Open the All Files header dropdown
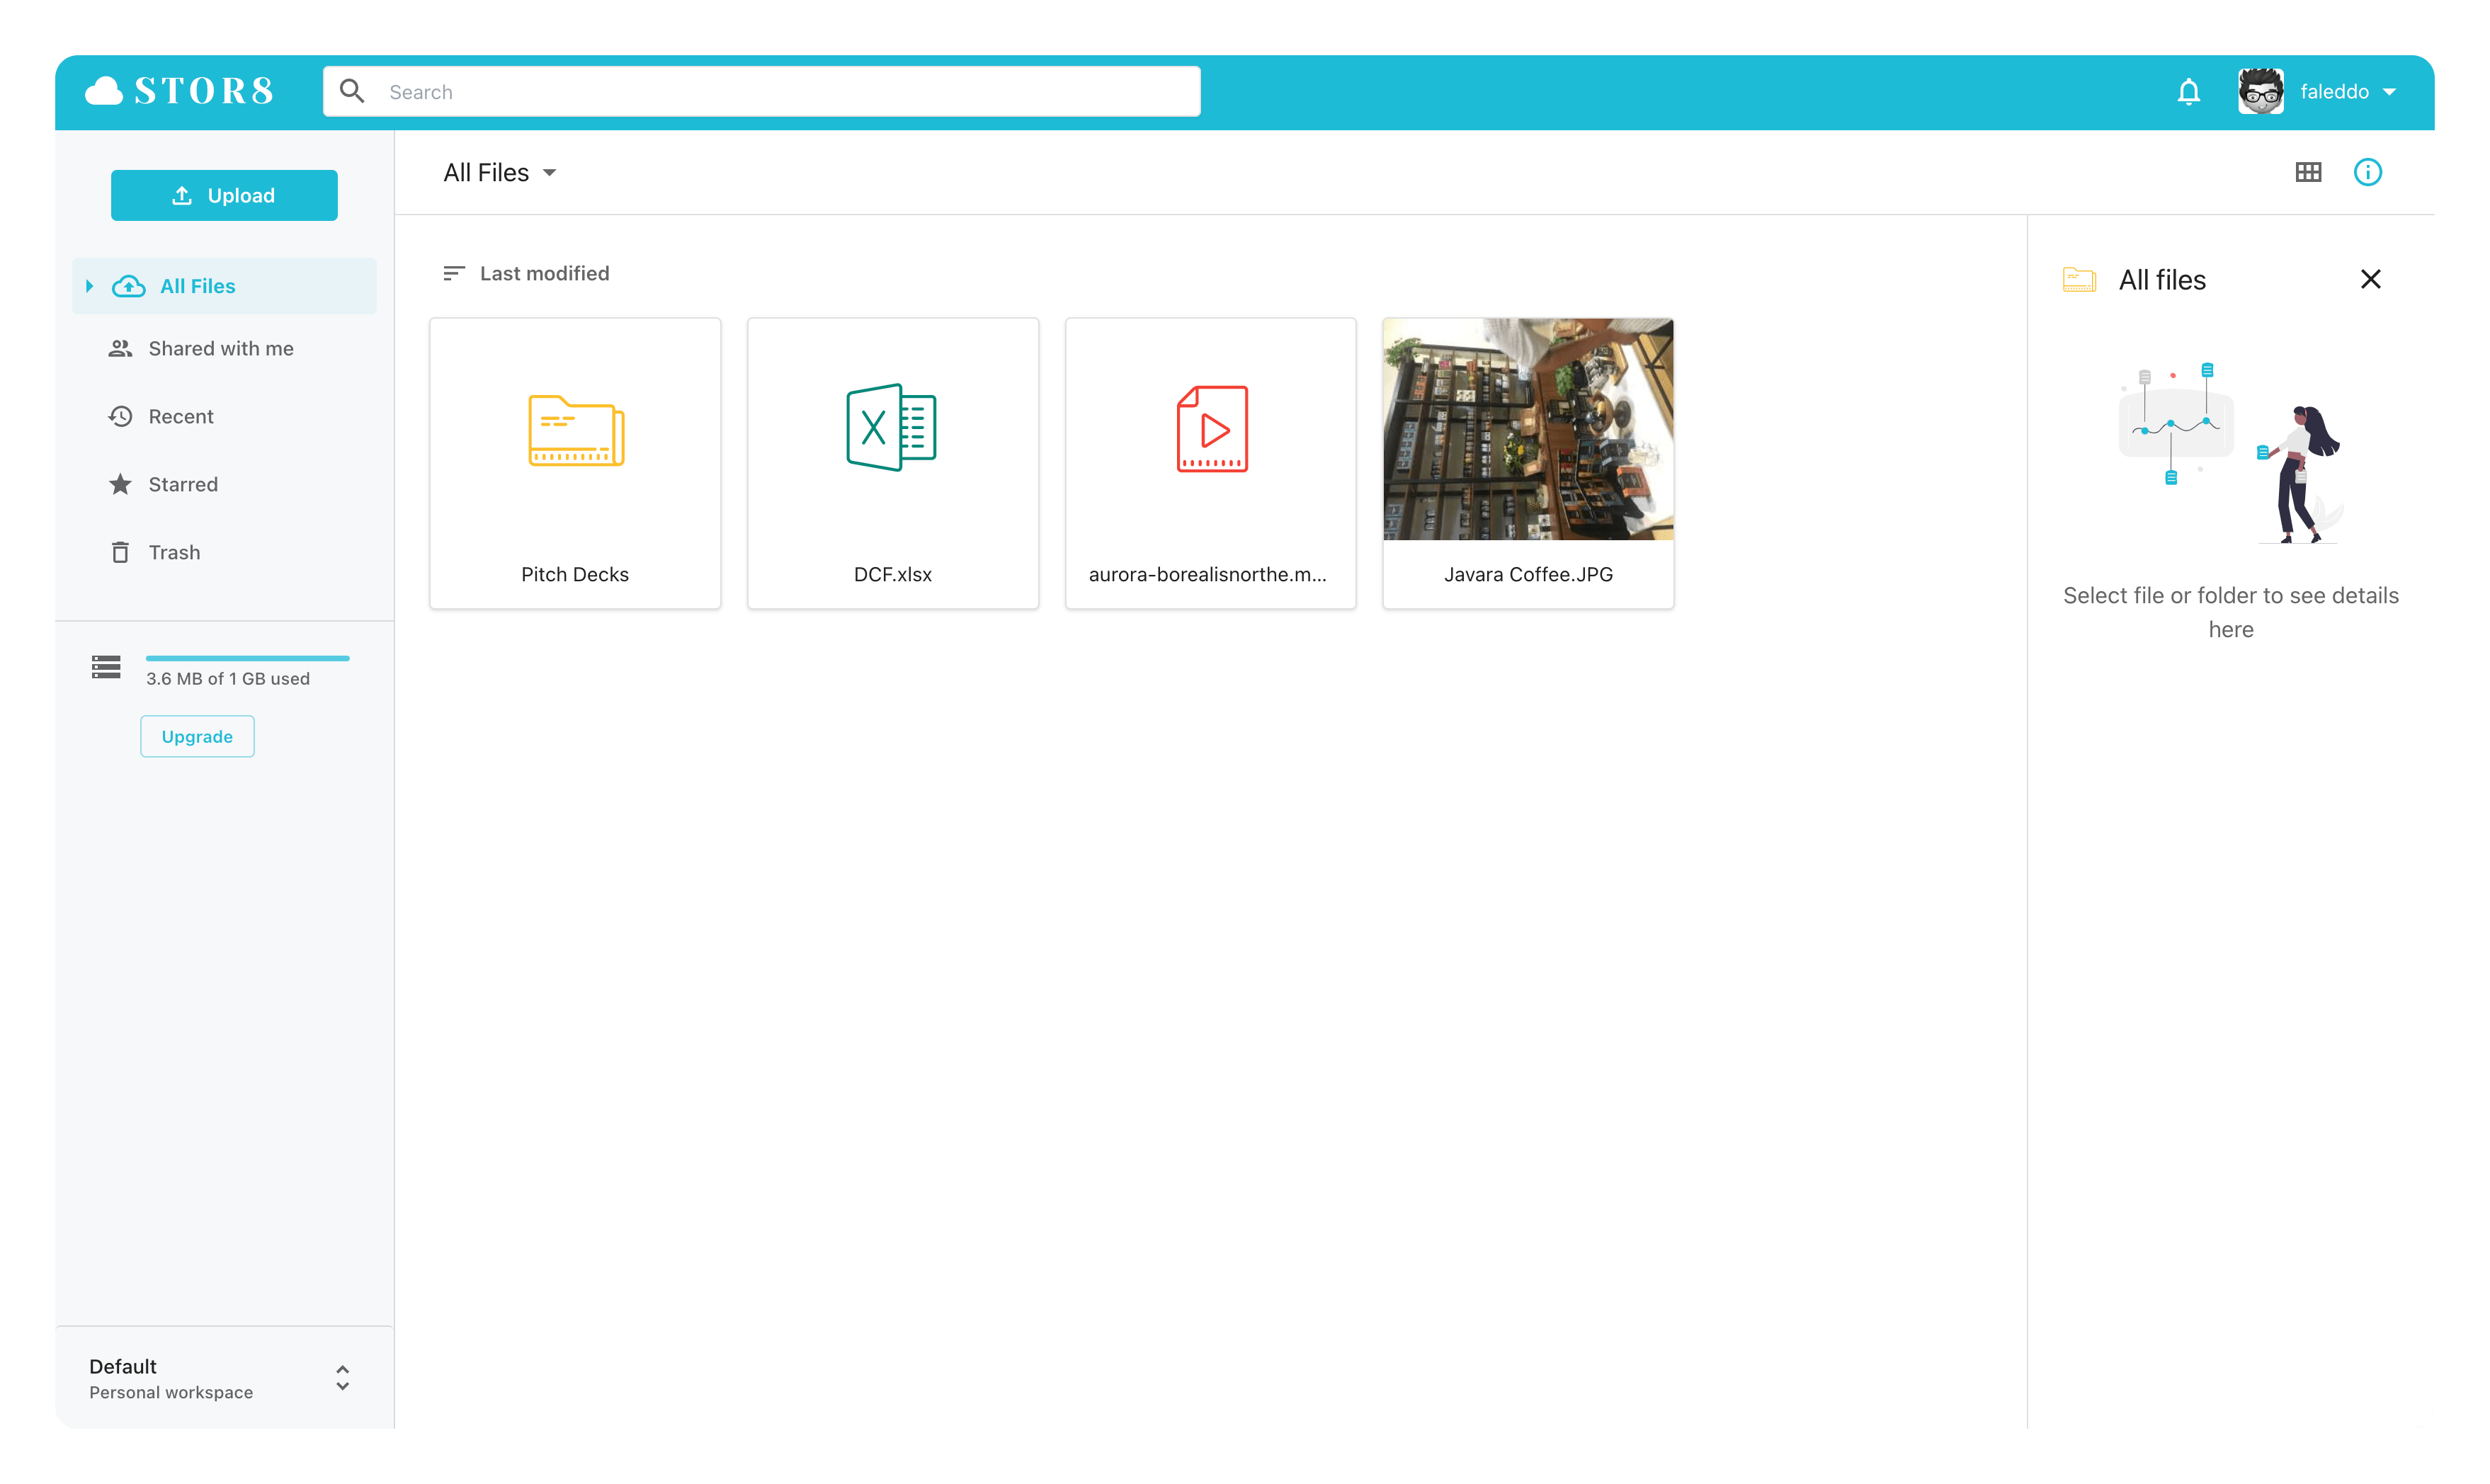2490x1484 pixels. (x=500, y=173)
